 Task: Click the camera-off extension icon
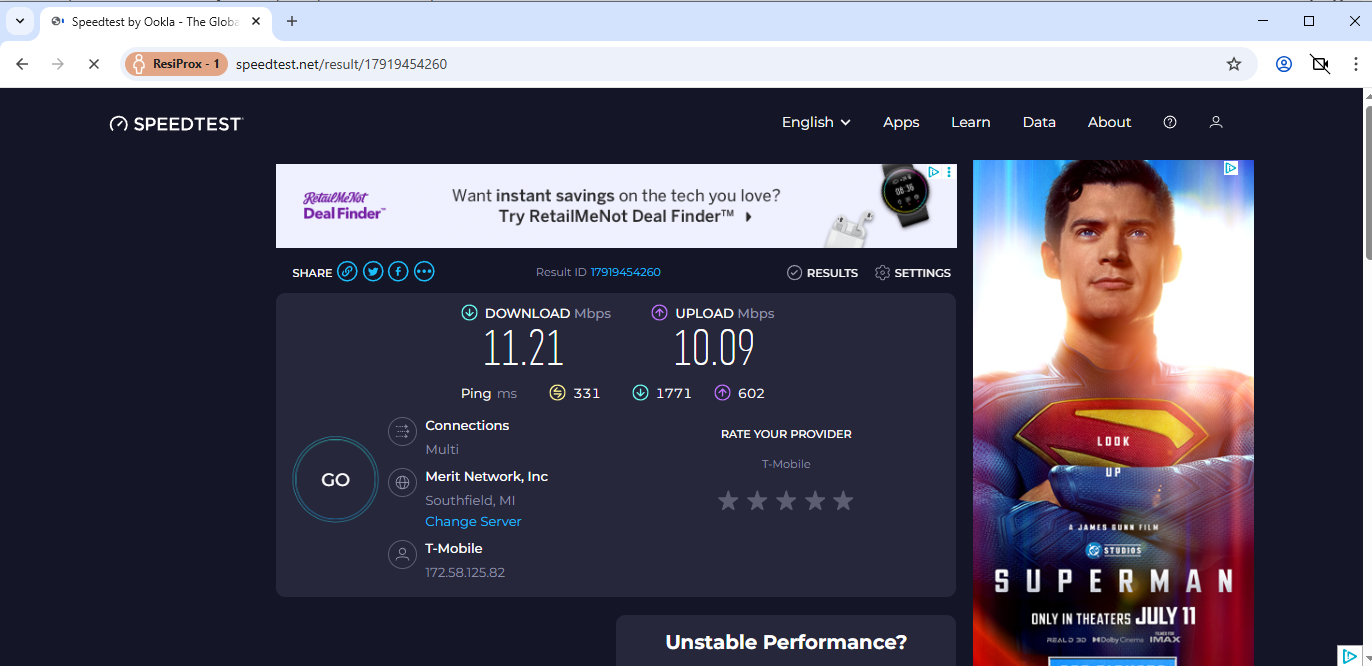point(1321,64)
